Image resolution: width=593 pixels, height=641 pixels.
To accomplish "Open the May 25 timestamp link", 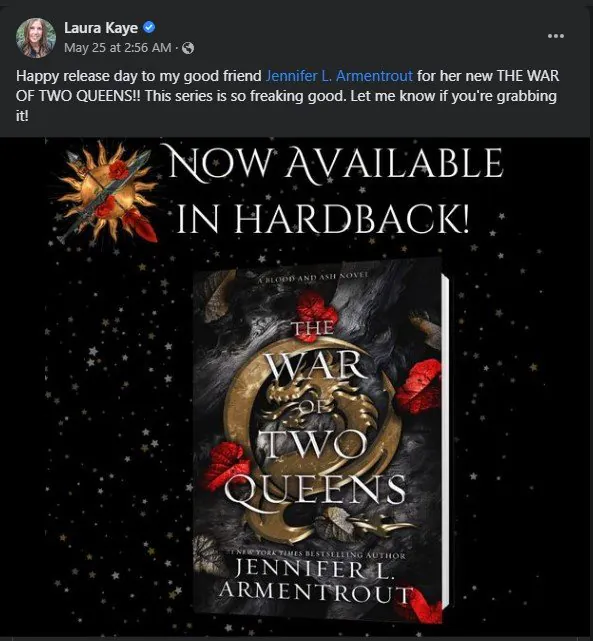I will 118,48.
